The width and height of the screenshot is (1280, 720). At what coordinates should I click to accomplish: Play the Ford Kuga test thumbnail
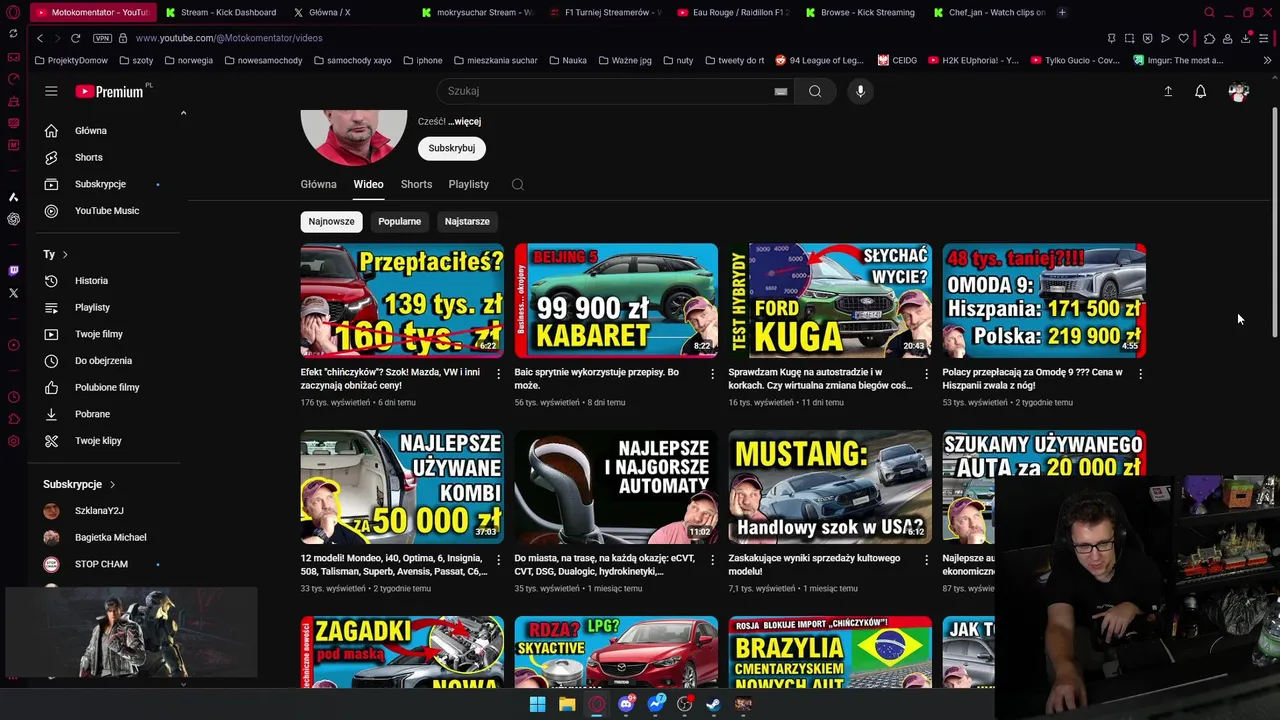tap(830, 300)
